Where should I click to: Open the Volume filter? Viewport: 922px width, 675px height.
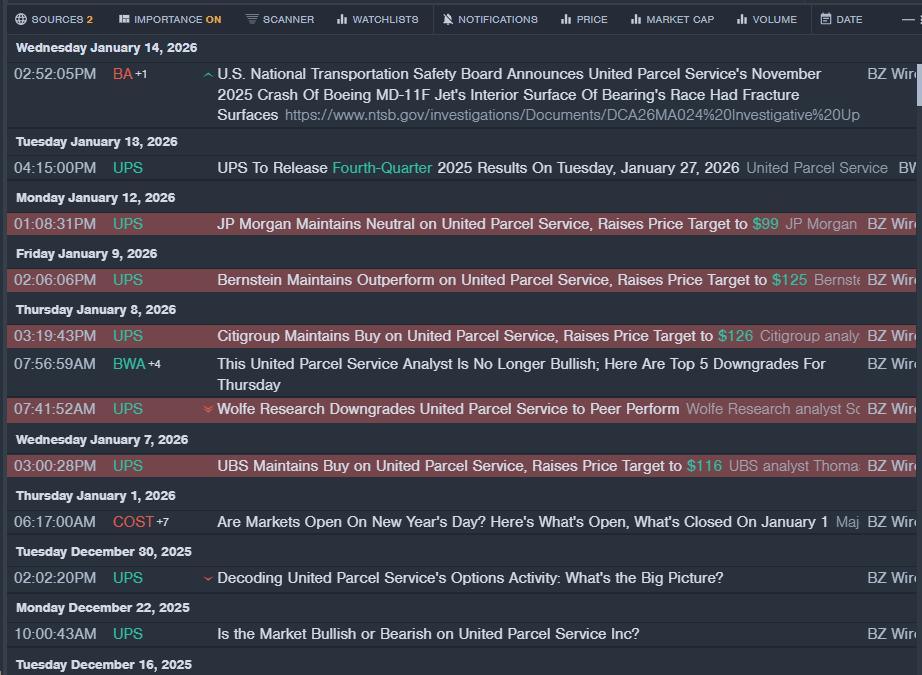766,19
